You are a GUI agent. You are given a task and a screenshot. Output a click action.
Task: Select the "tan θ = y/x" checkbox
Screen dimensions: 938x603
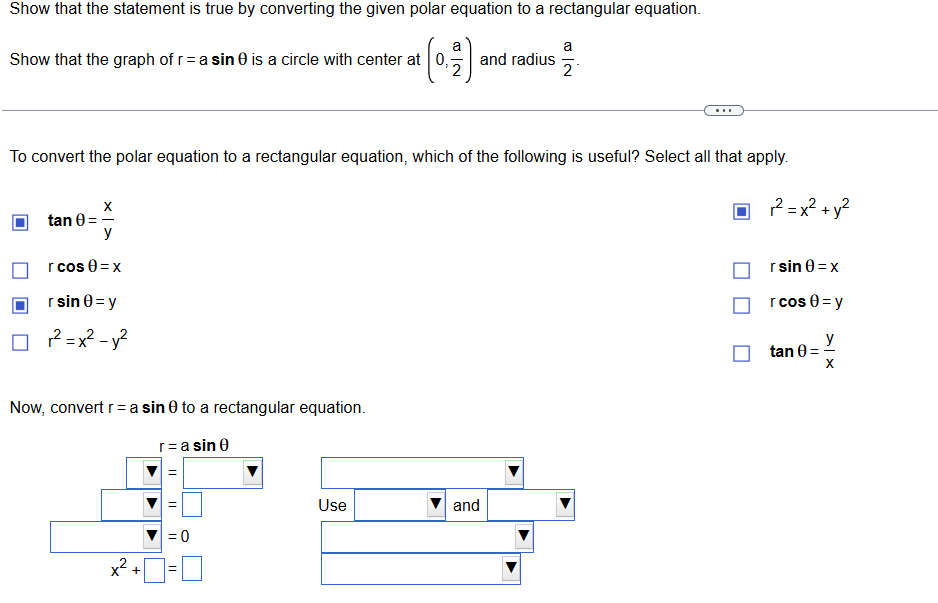pos(741,352)
